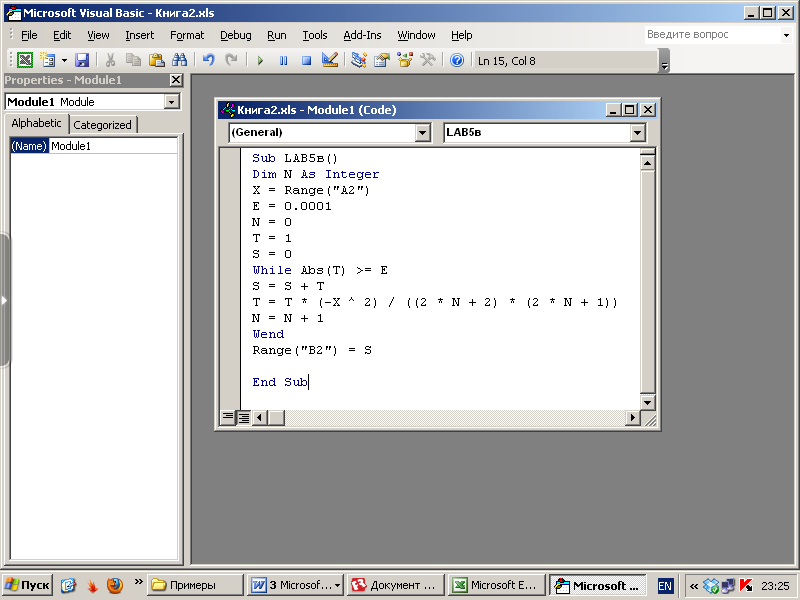Click the Firefox quick launch icon
The height and width of the screenshot is (600, 800).
click(114, 585)
